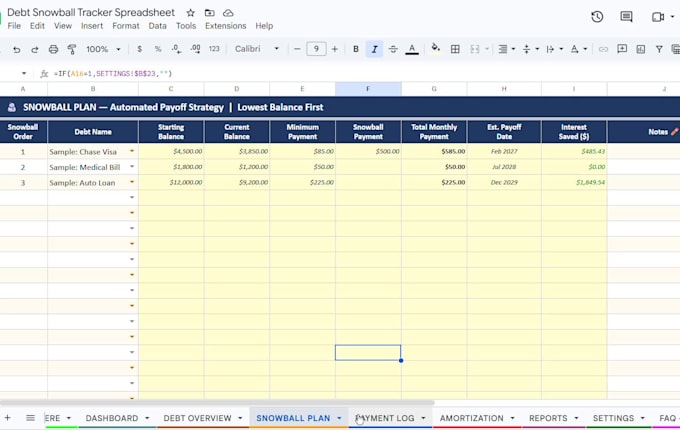Switch to the AMORTIZATION tab
The width and height of the screenshot is (680, 431).
471,418
